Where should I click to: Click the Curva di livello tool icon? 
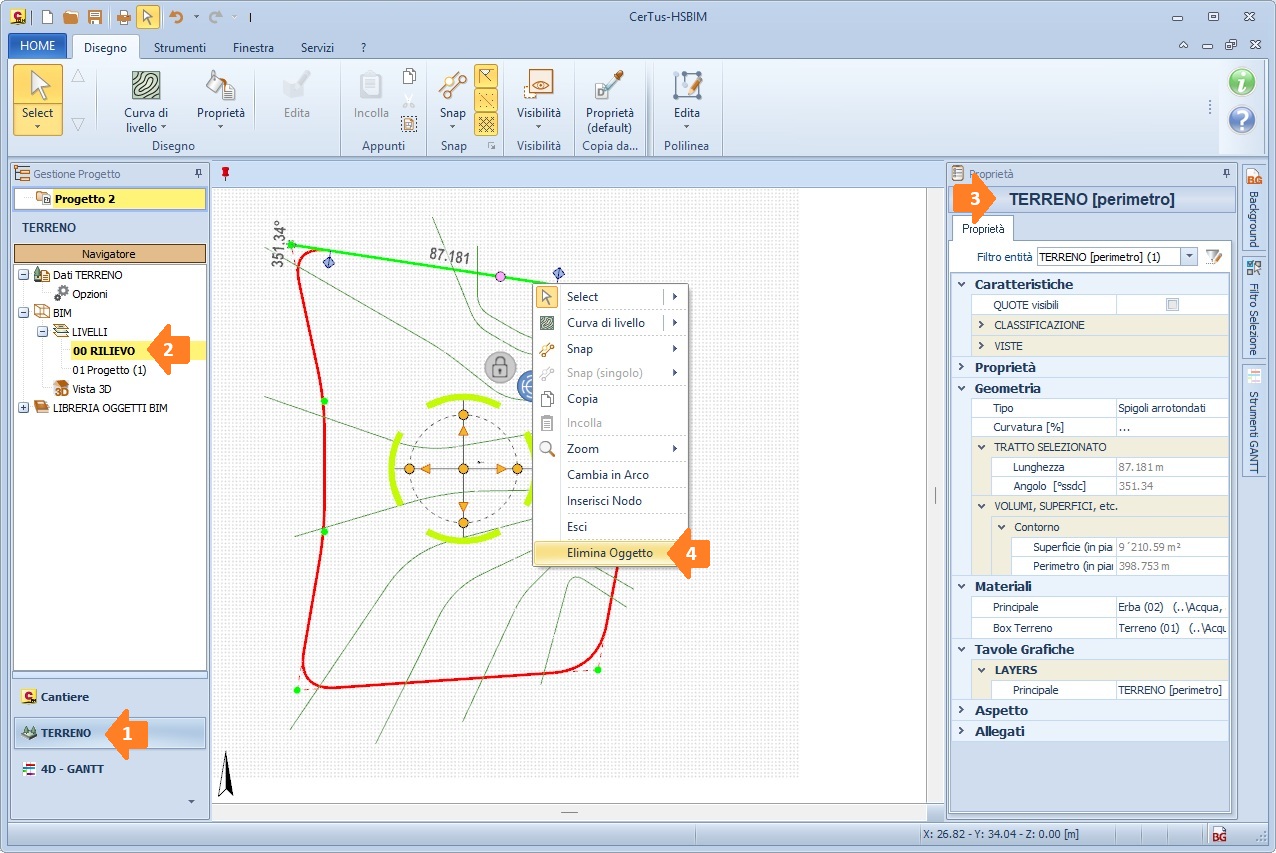(x=146, y=85)
